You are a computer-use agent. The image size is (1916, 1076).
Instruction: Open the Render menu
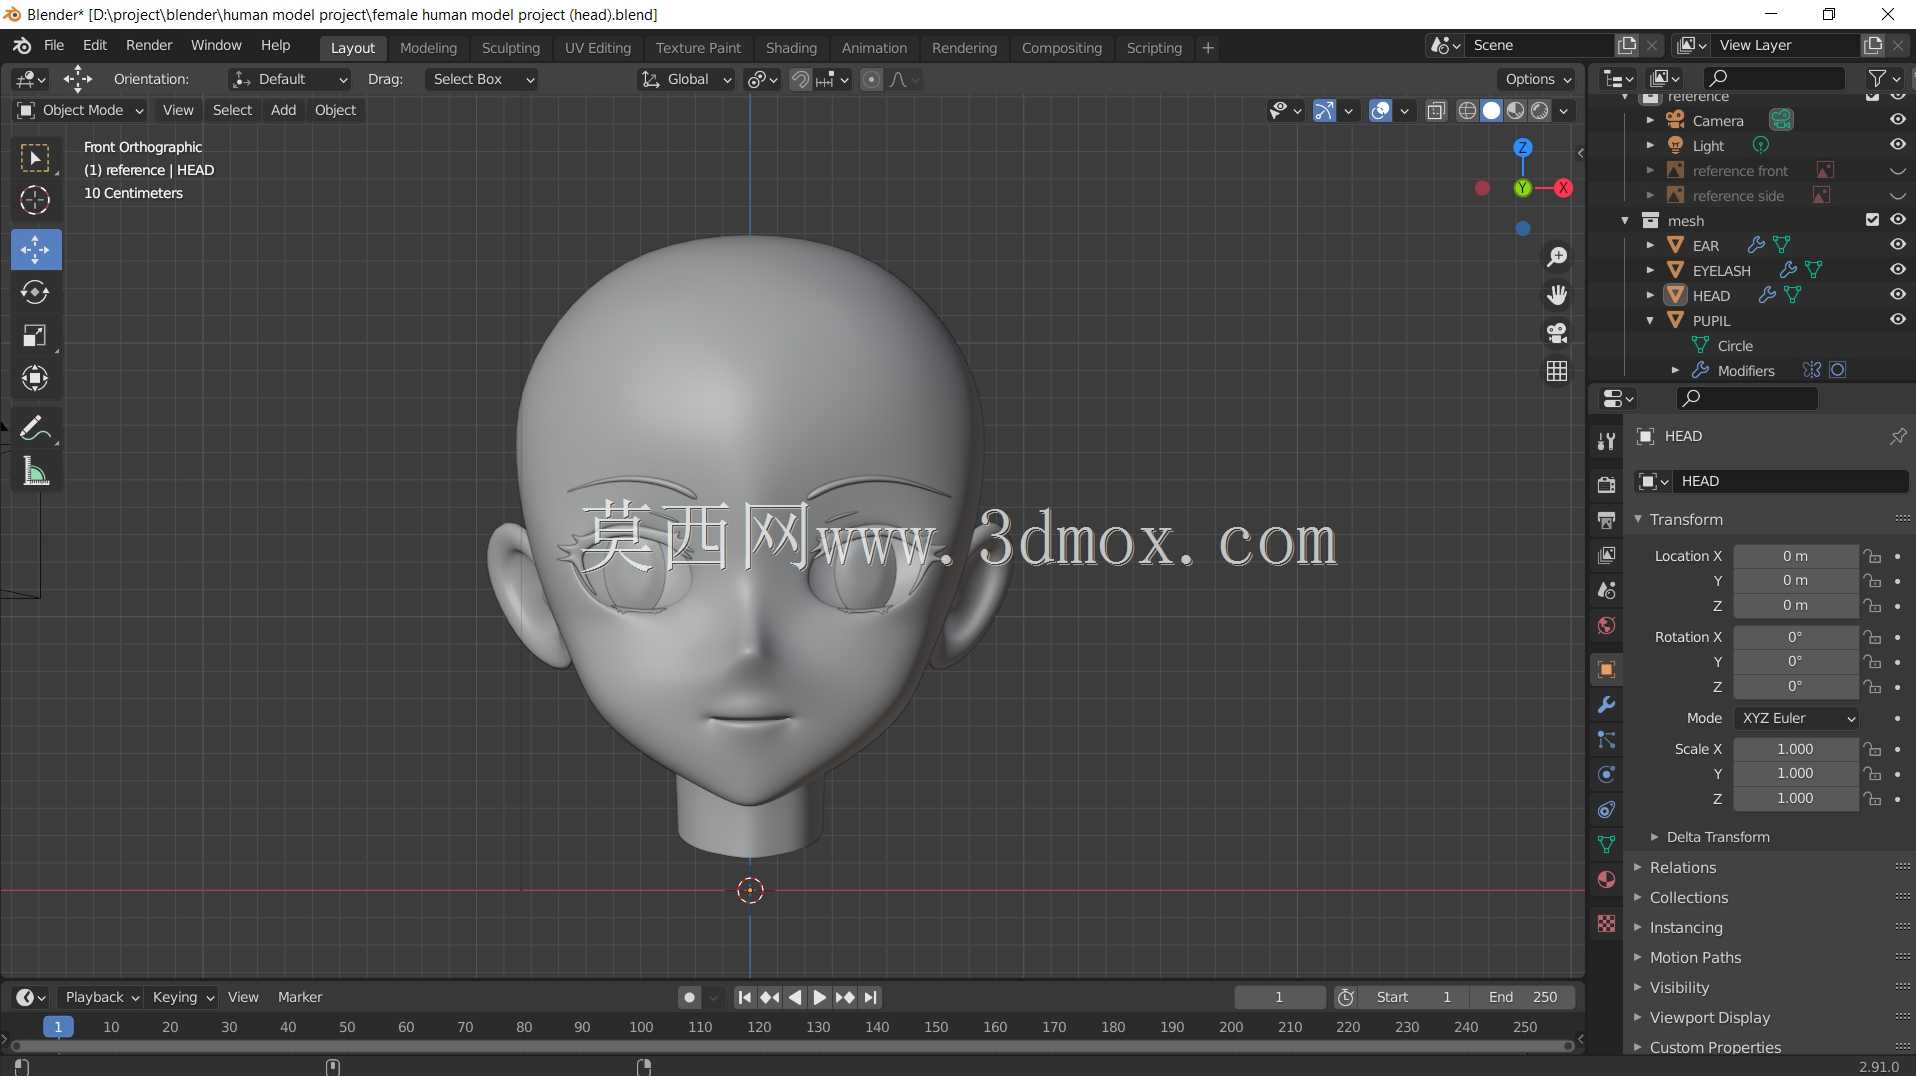pyautogui.click(x=149, y=46)
